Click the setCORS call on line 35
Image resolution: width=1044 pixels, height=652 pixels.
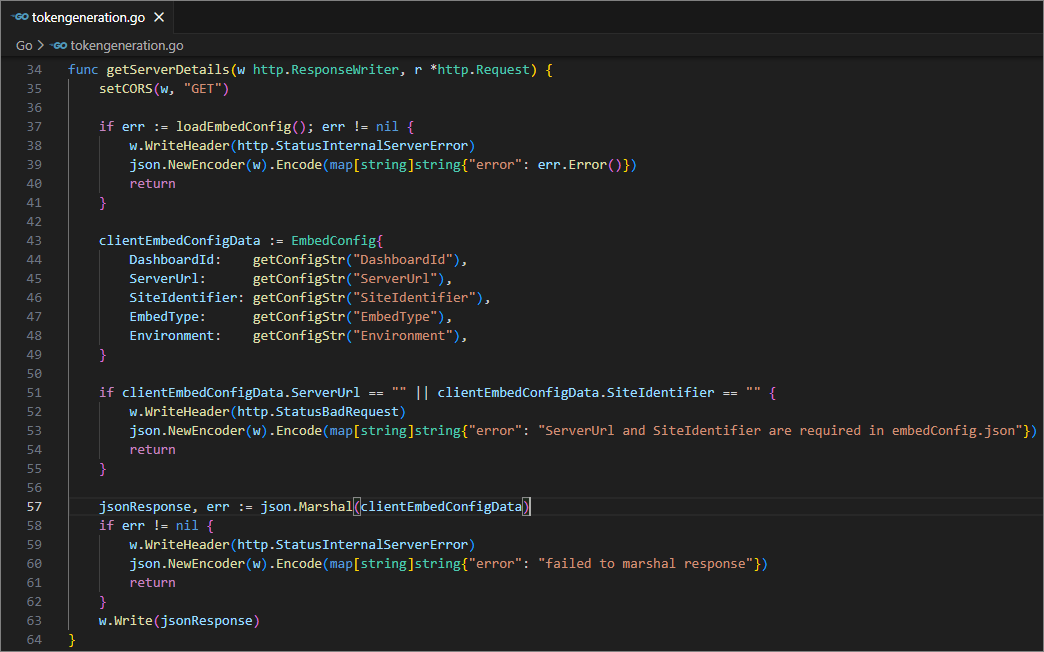[125, 88]
